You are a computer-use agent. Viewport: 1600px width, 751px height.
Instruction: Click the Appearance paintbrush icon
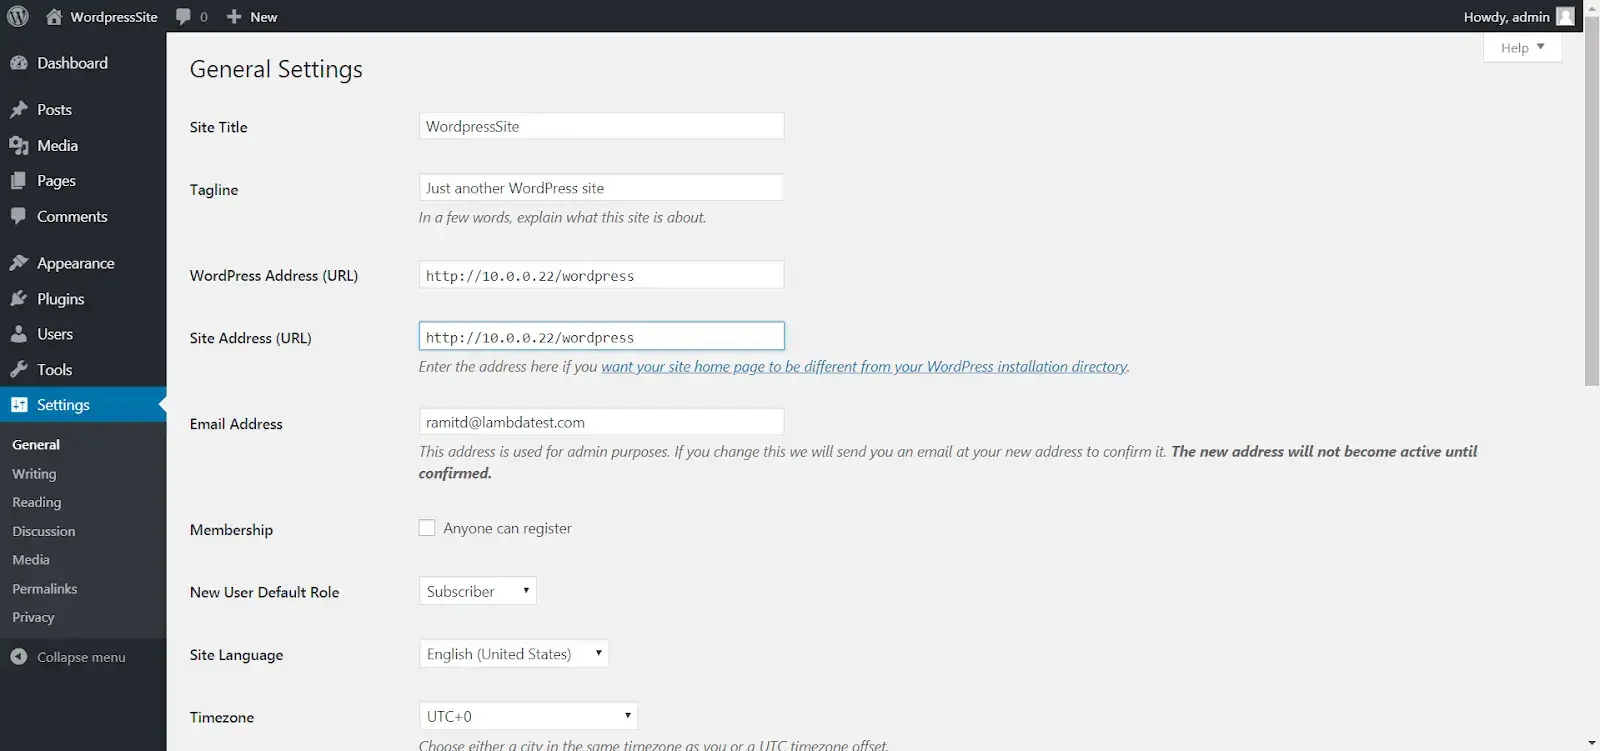(x=19, y=263)
